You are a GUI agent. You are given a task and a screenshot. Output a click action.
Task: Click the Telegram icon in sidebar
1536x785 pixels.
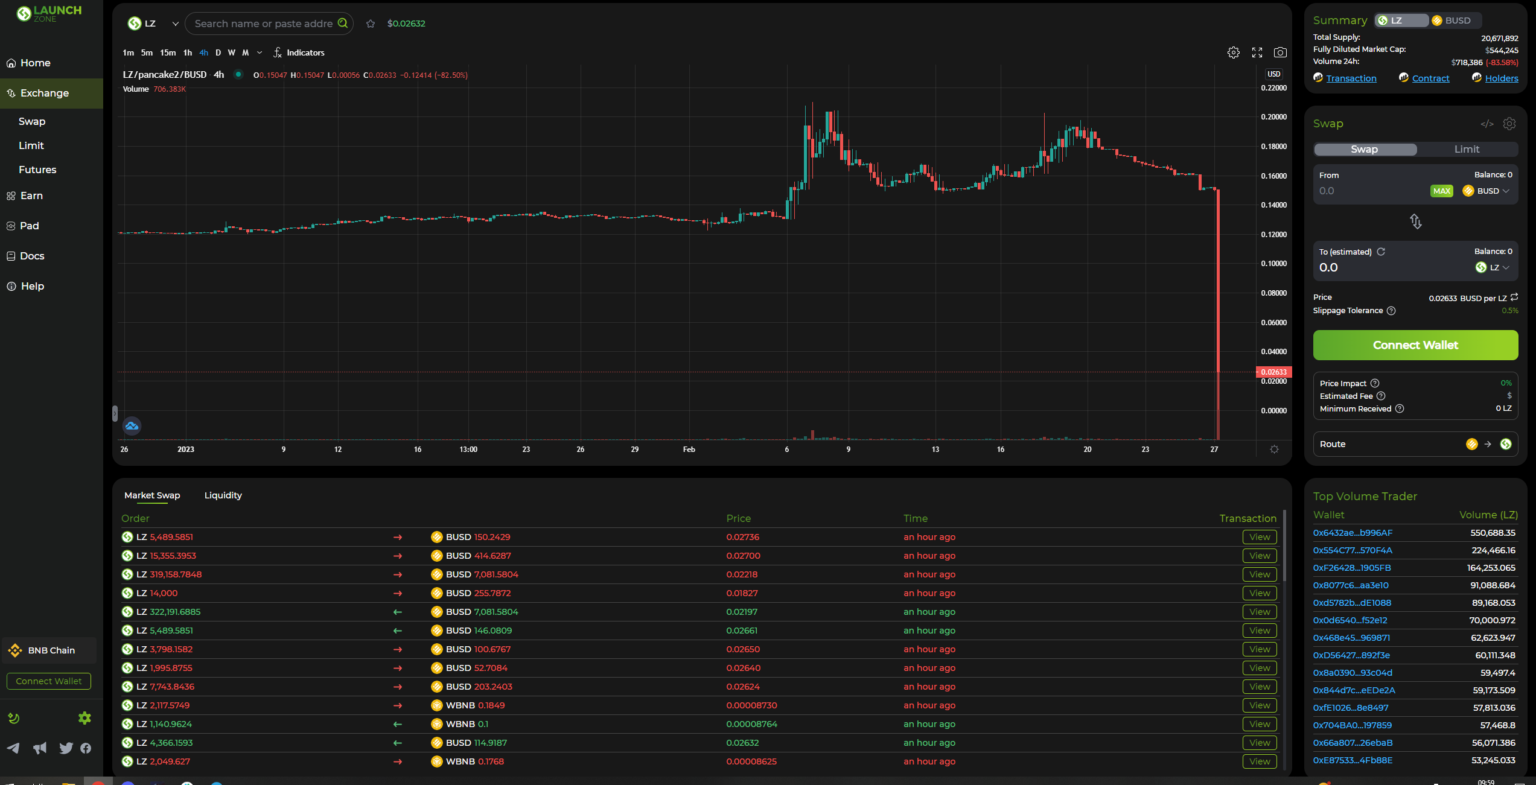(13, 748)
